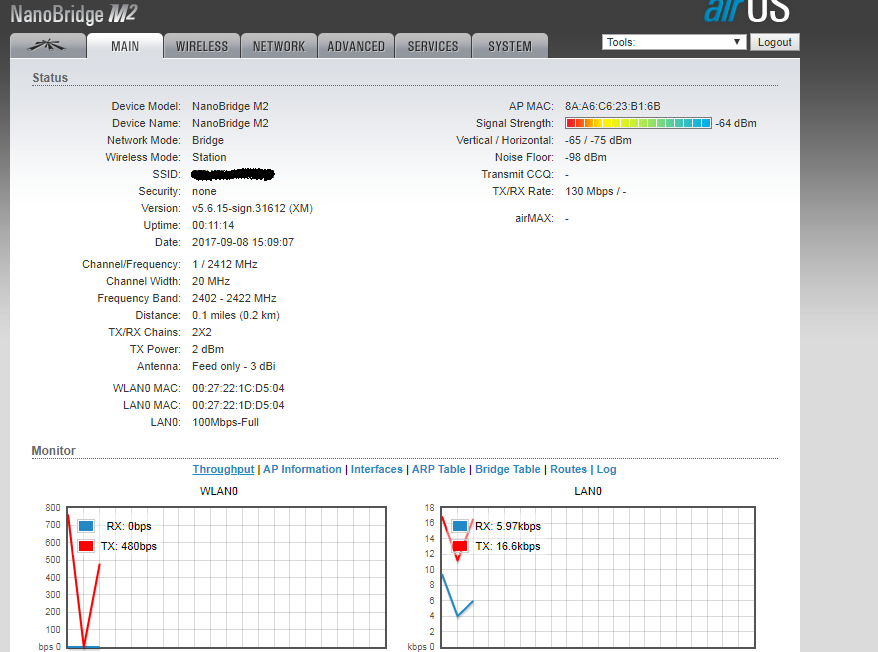878x652 pixels.
Task: Click the WLAN0 MAC value 00:27:22:1C:D5:04
Action: point(238,388)
